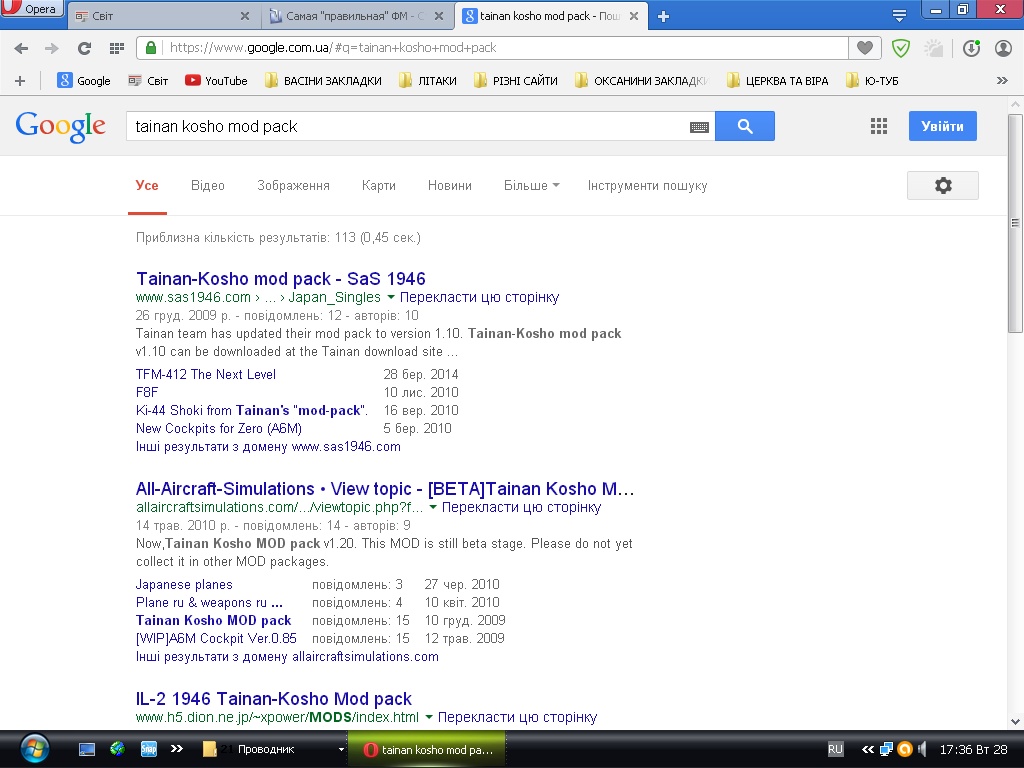Add page to bookmarks heart icon
Screen dimensions: 1024x768
(x=865, y=47)
